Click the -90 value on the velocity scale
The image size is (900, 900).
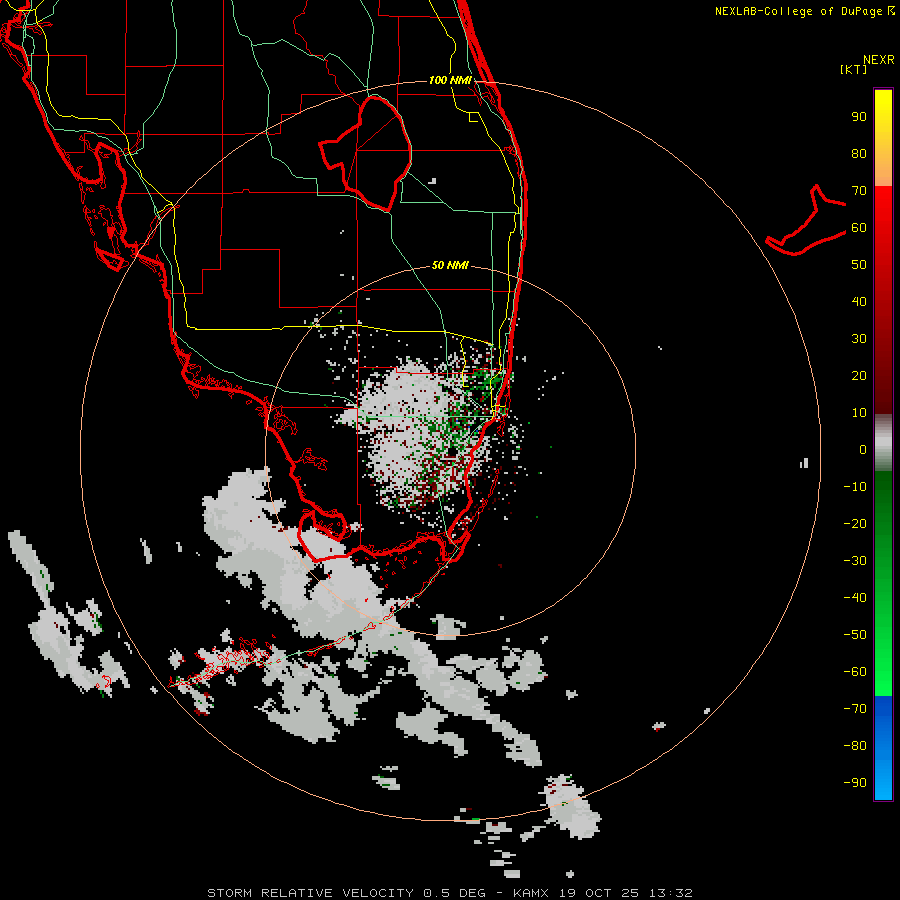[855, 782]
